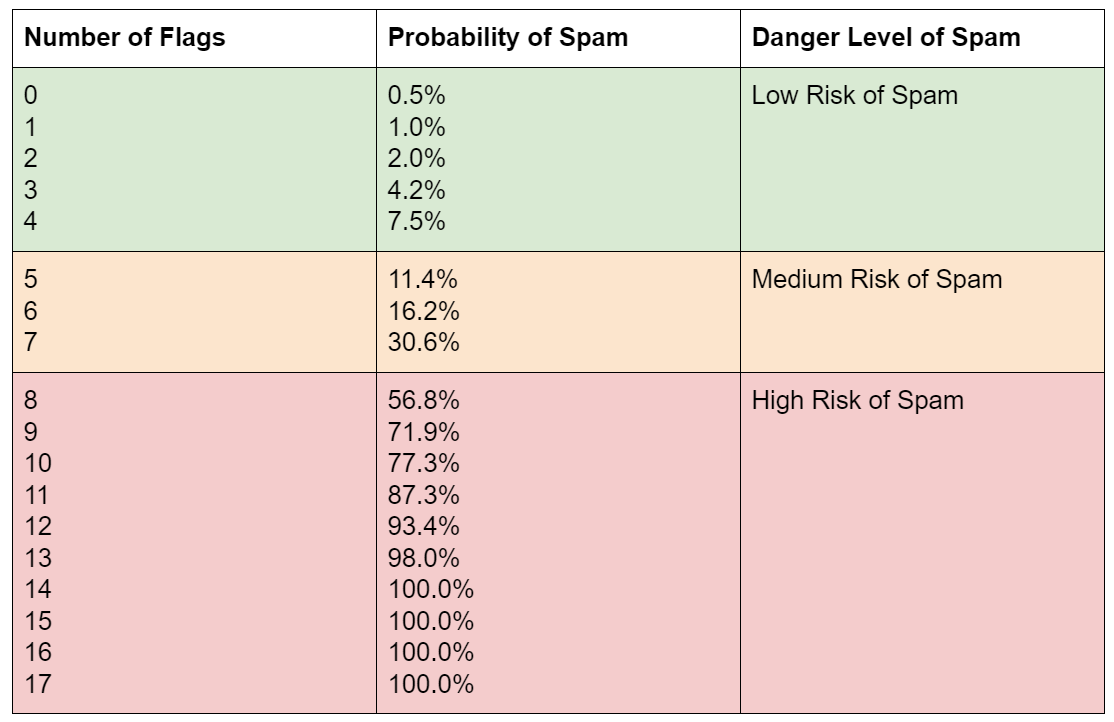This screenshot has height=722, width=1114.
Task: Select the 98.0% probability entry
Action: coord(423,558)
